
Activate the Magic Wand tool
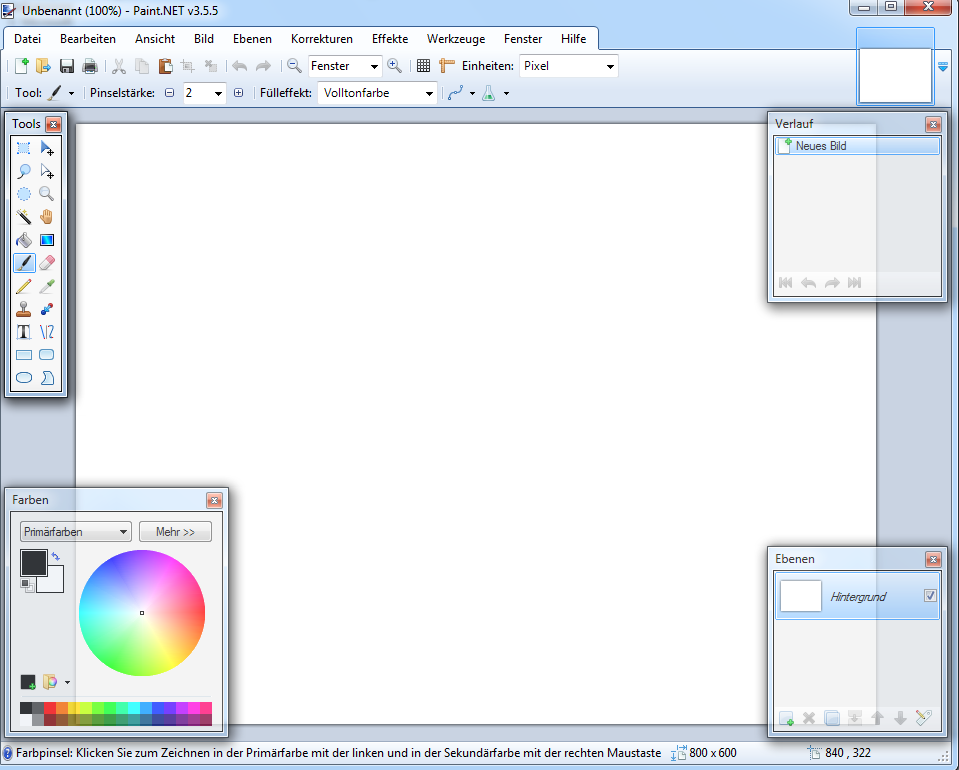click(x=24, y=216)
